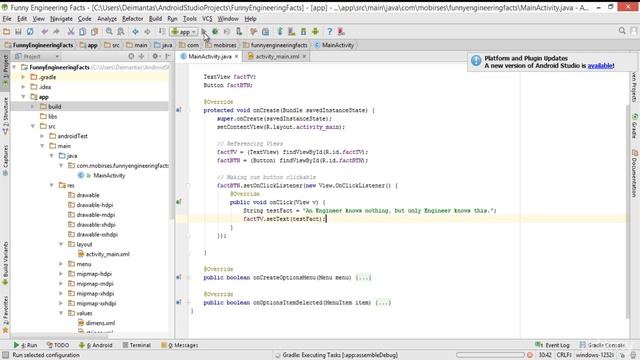This screenshot has width=640, height=360.
Task: Click the windows-1252 encoding indicator
Action: tap(595, 355)
